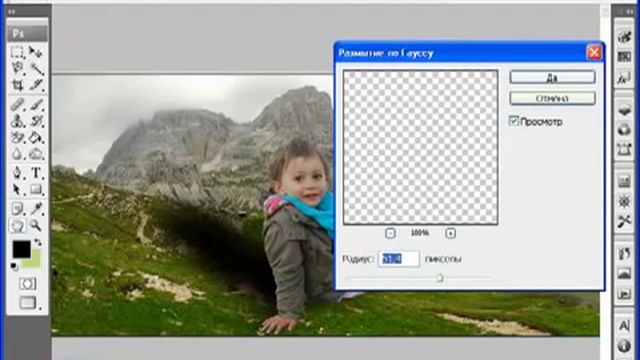
Task: Select the Paint Bucket tool
Action: click(x=36, y=138)
